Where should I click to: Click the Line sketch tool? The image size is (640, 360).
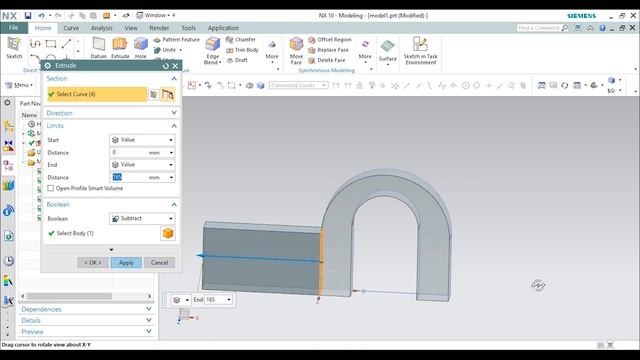click(x=67, y=43)
